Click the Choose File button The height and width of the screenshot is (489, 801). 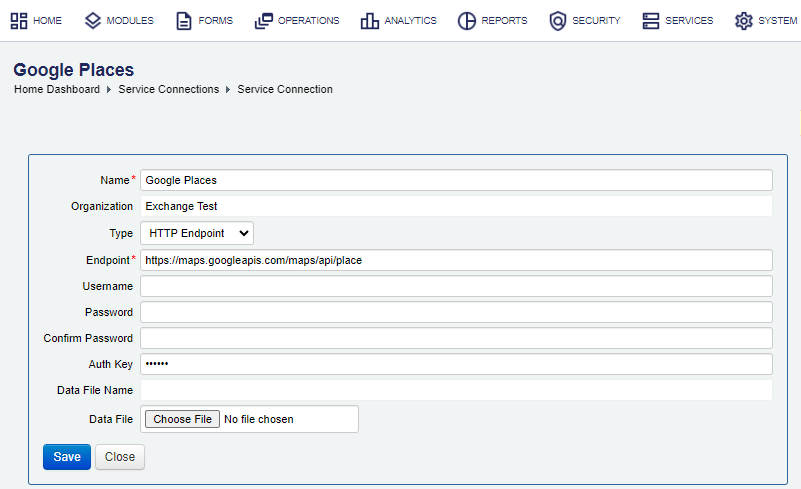tap(182, 419)
